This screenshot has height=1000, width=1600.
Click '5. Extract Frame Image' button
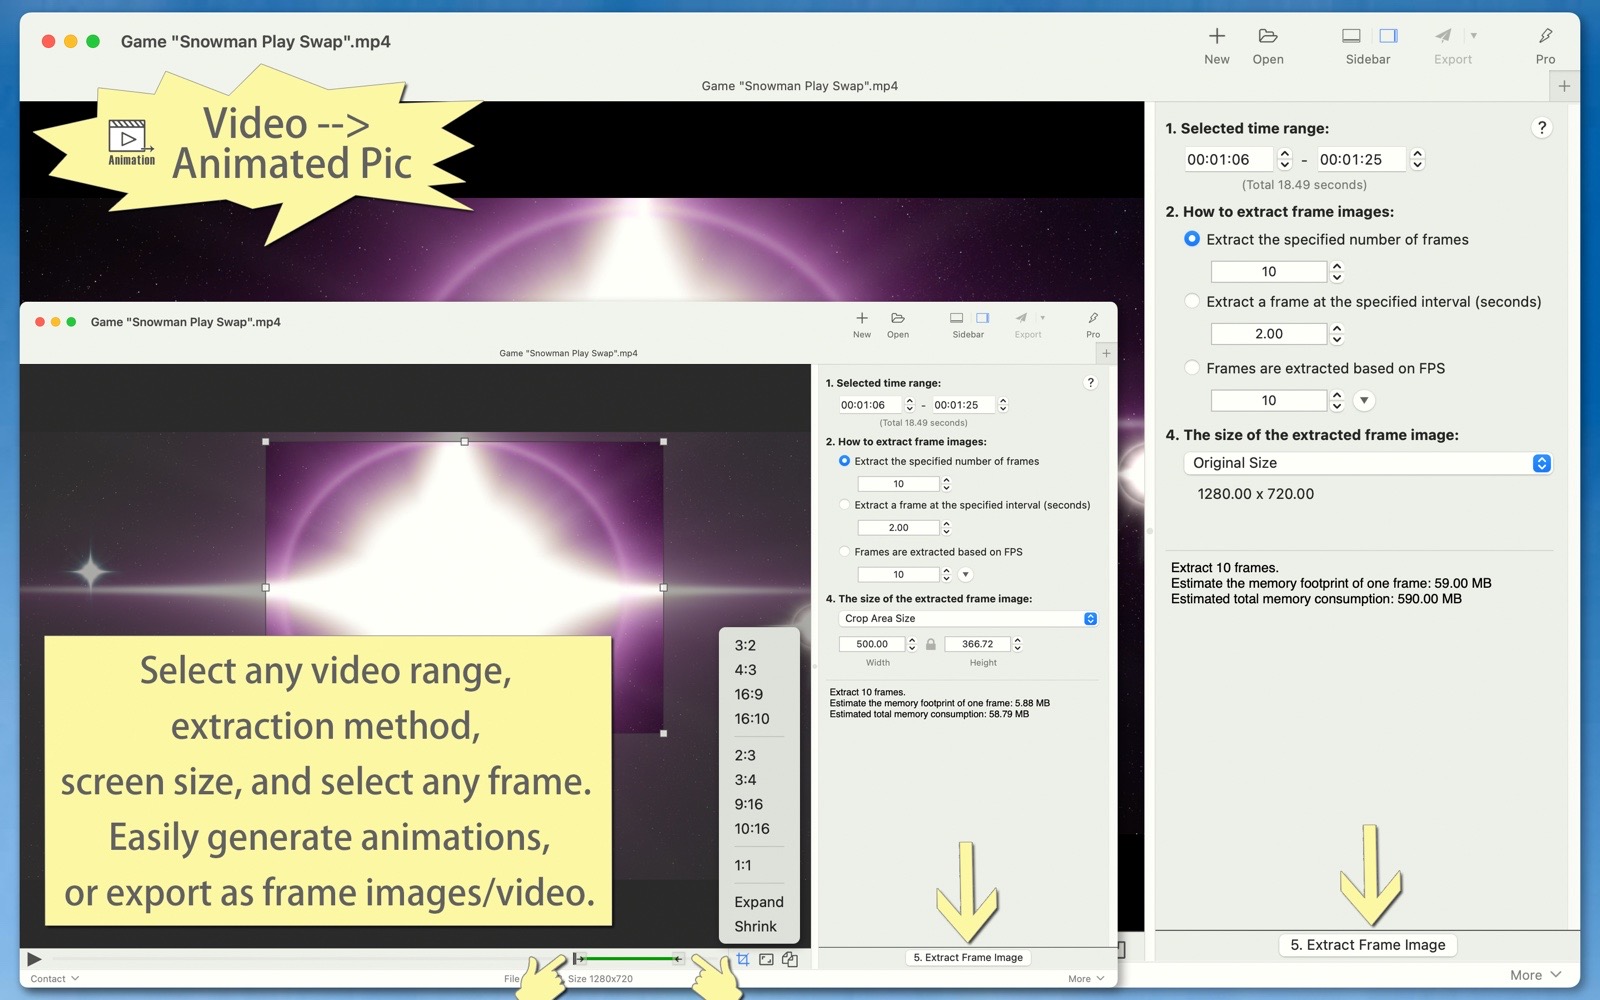[1367, 945]
